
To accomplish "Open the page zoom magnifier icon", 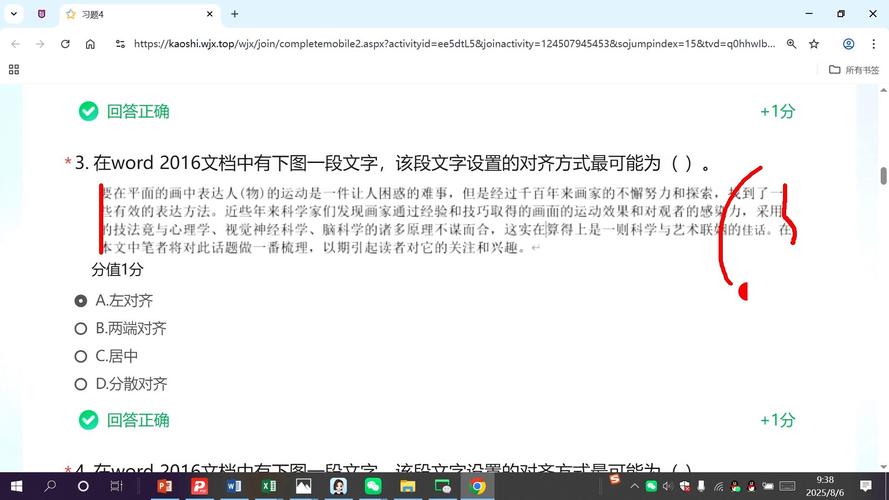I will point(791,44).
